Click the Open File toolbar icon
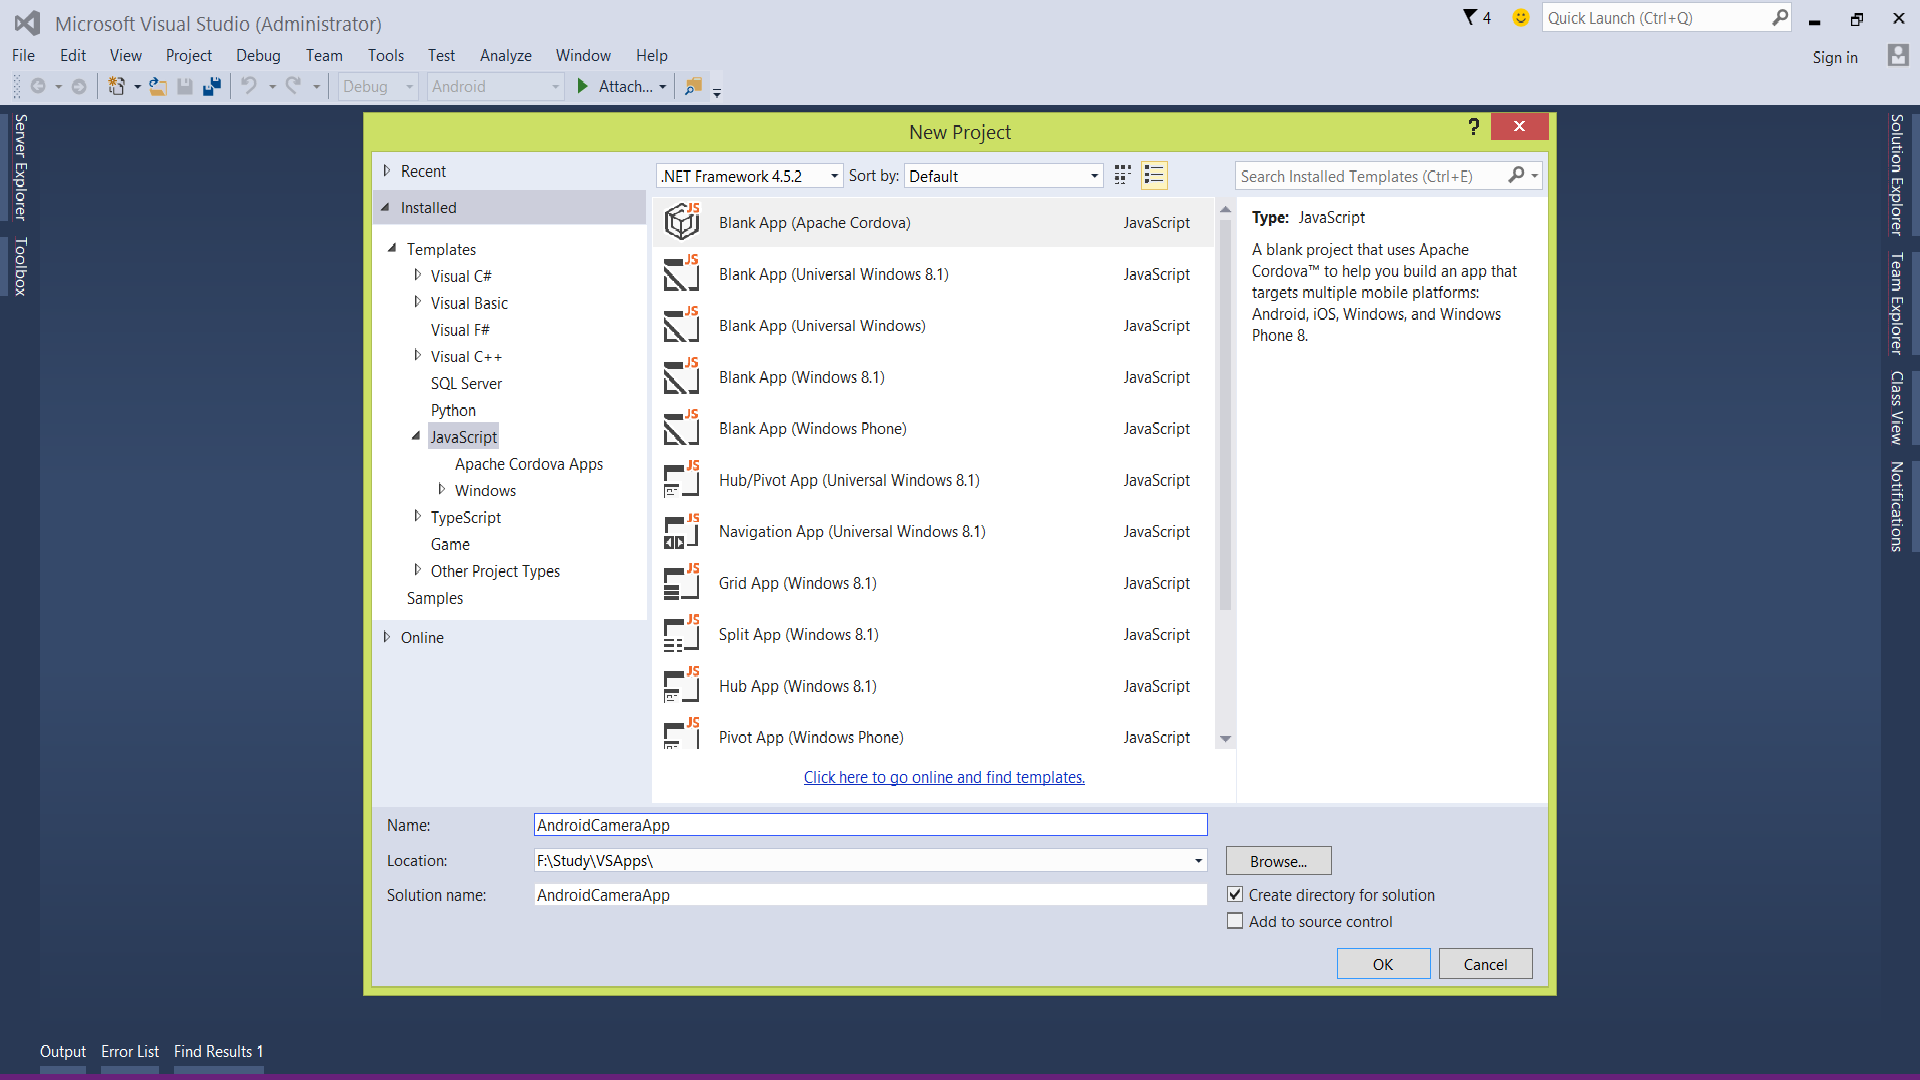This screenshot has width=1920, height=1080. coord(158,87)
